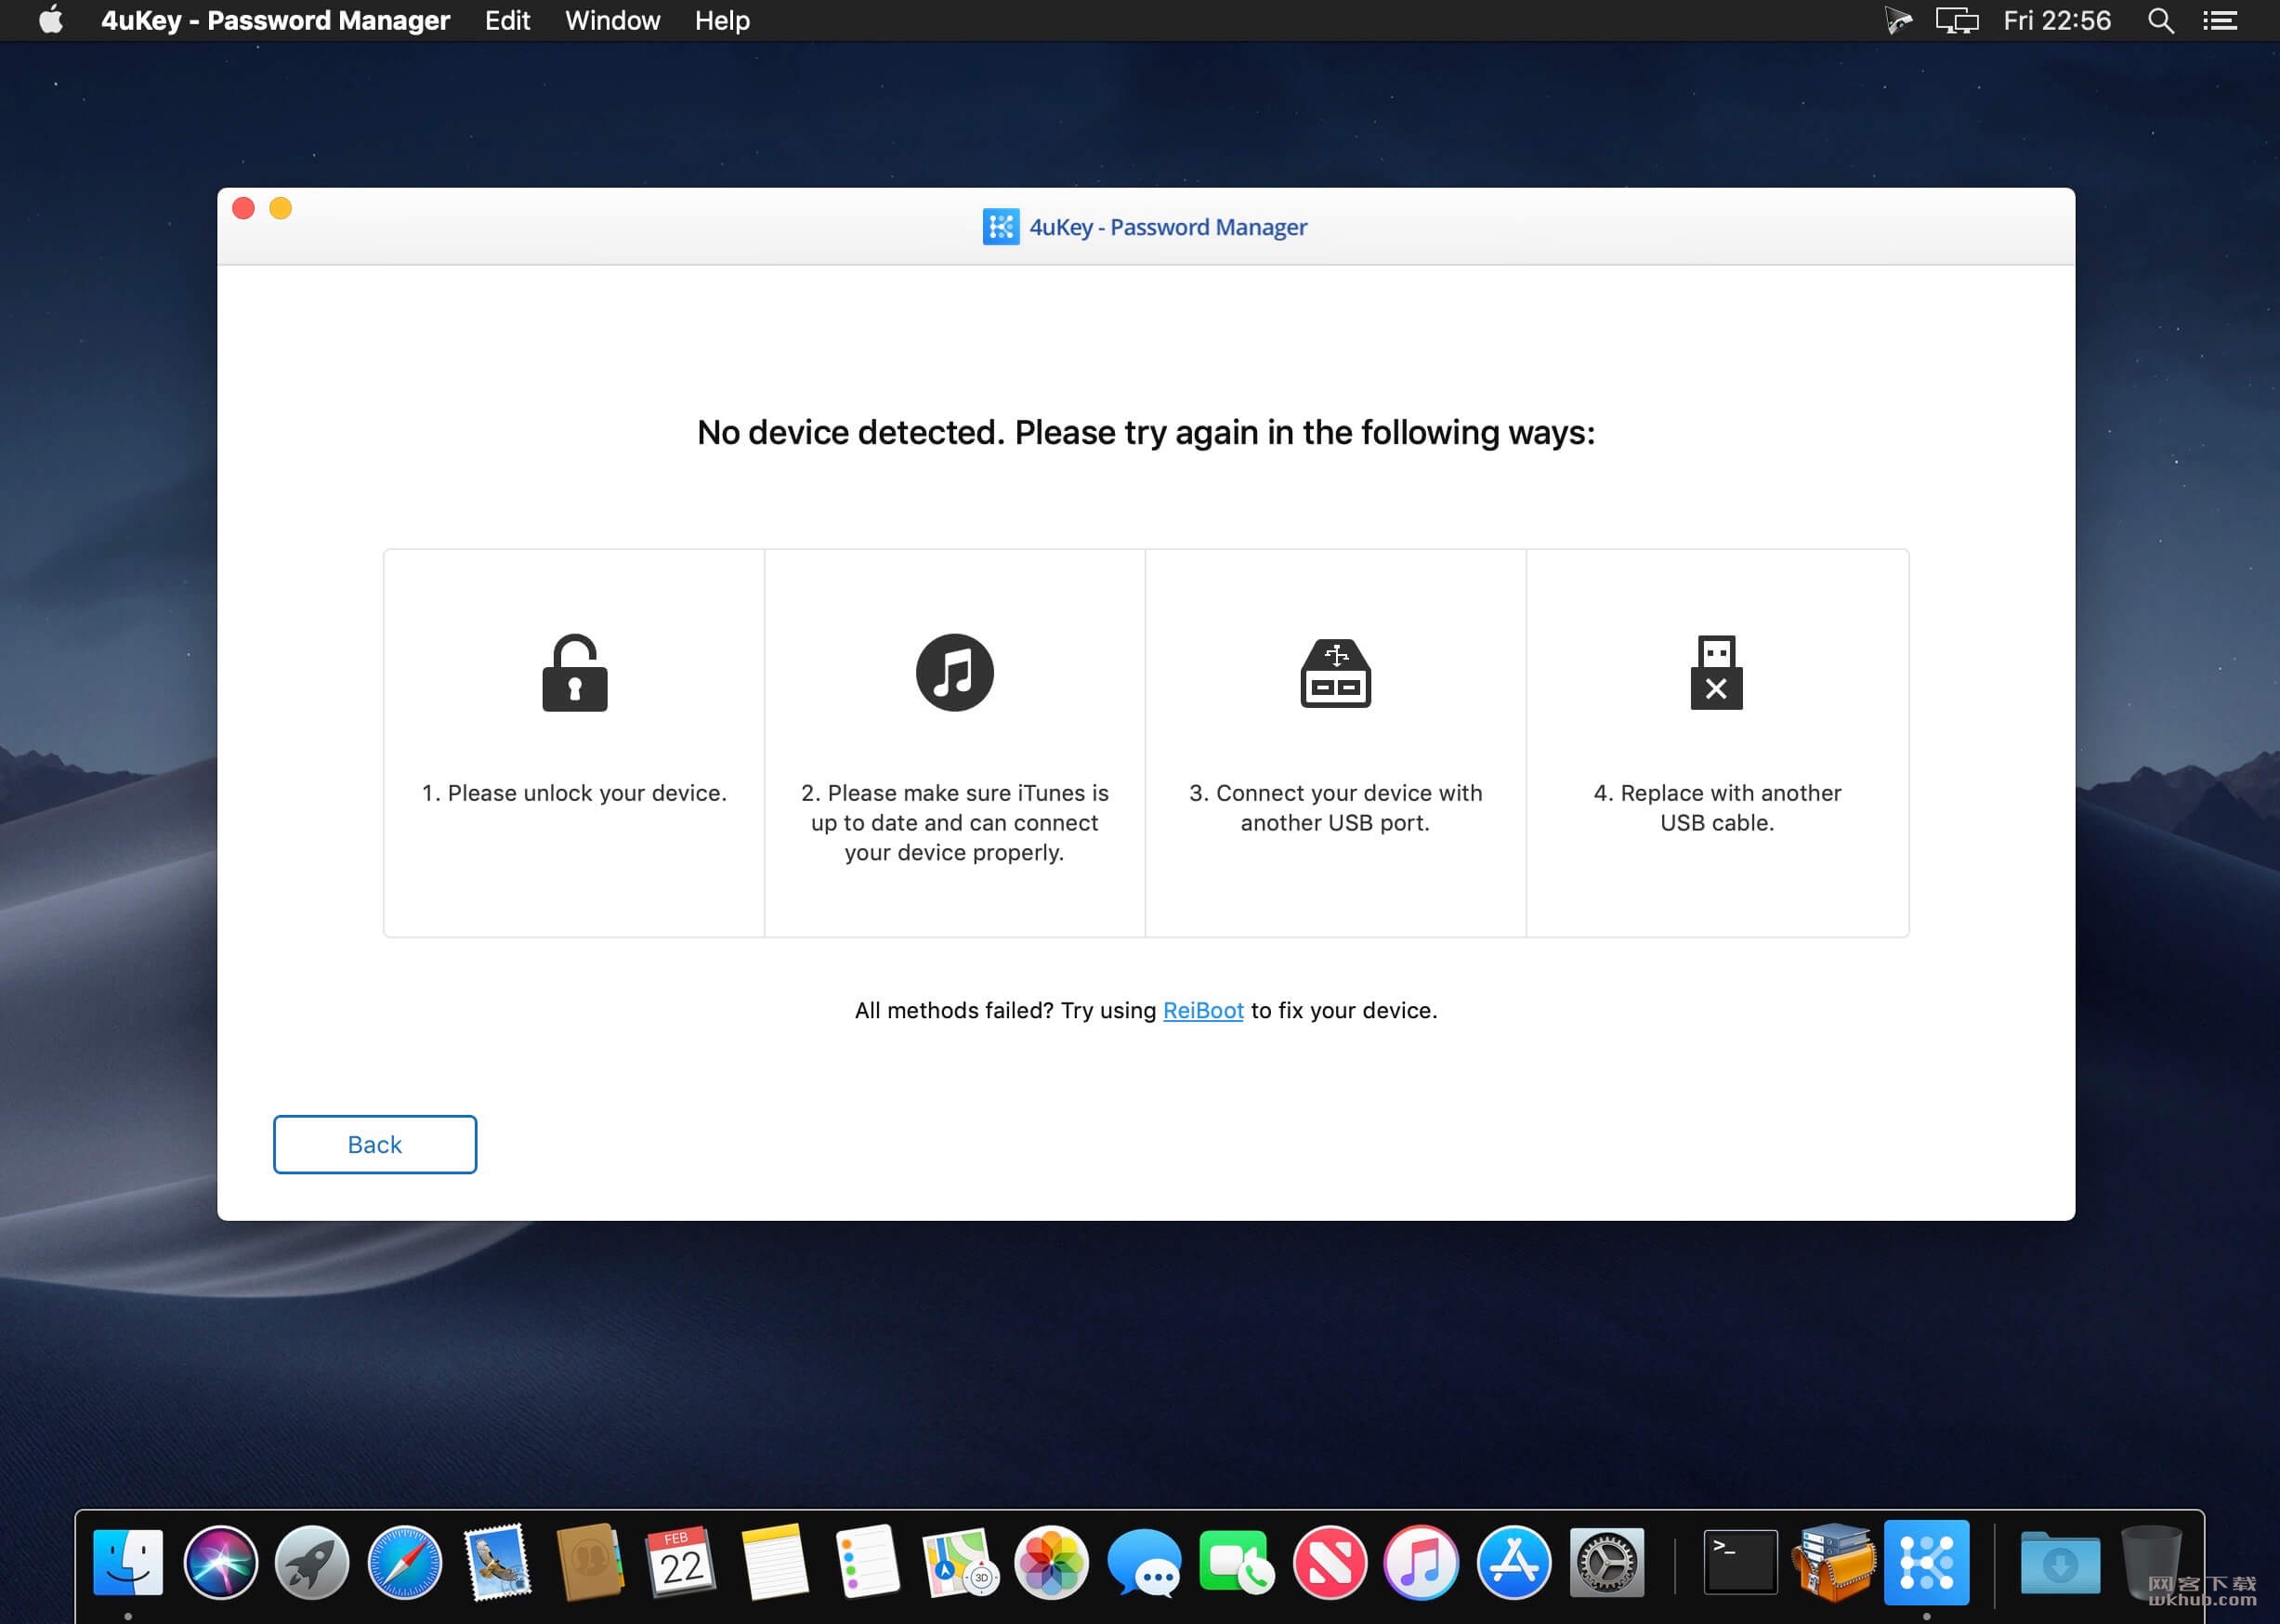Screen dimensions: 2280x1624
Task: Open Contacts book in Dock
Action: pos(589,1562)
